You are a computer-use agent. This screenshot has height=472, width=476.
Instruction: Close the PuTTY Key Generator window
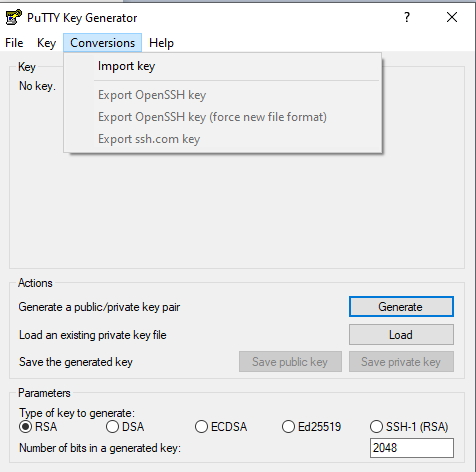(452, 17)
